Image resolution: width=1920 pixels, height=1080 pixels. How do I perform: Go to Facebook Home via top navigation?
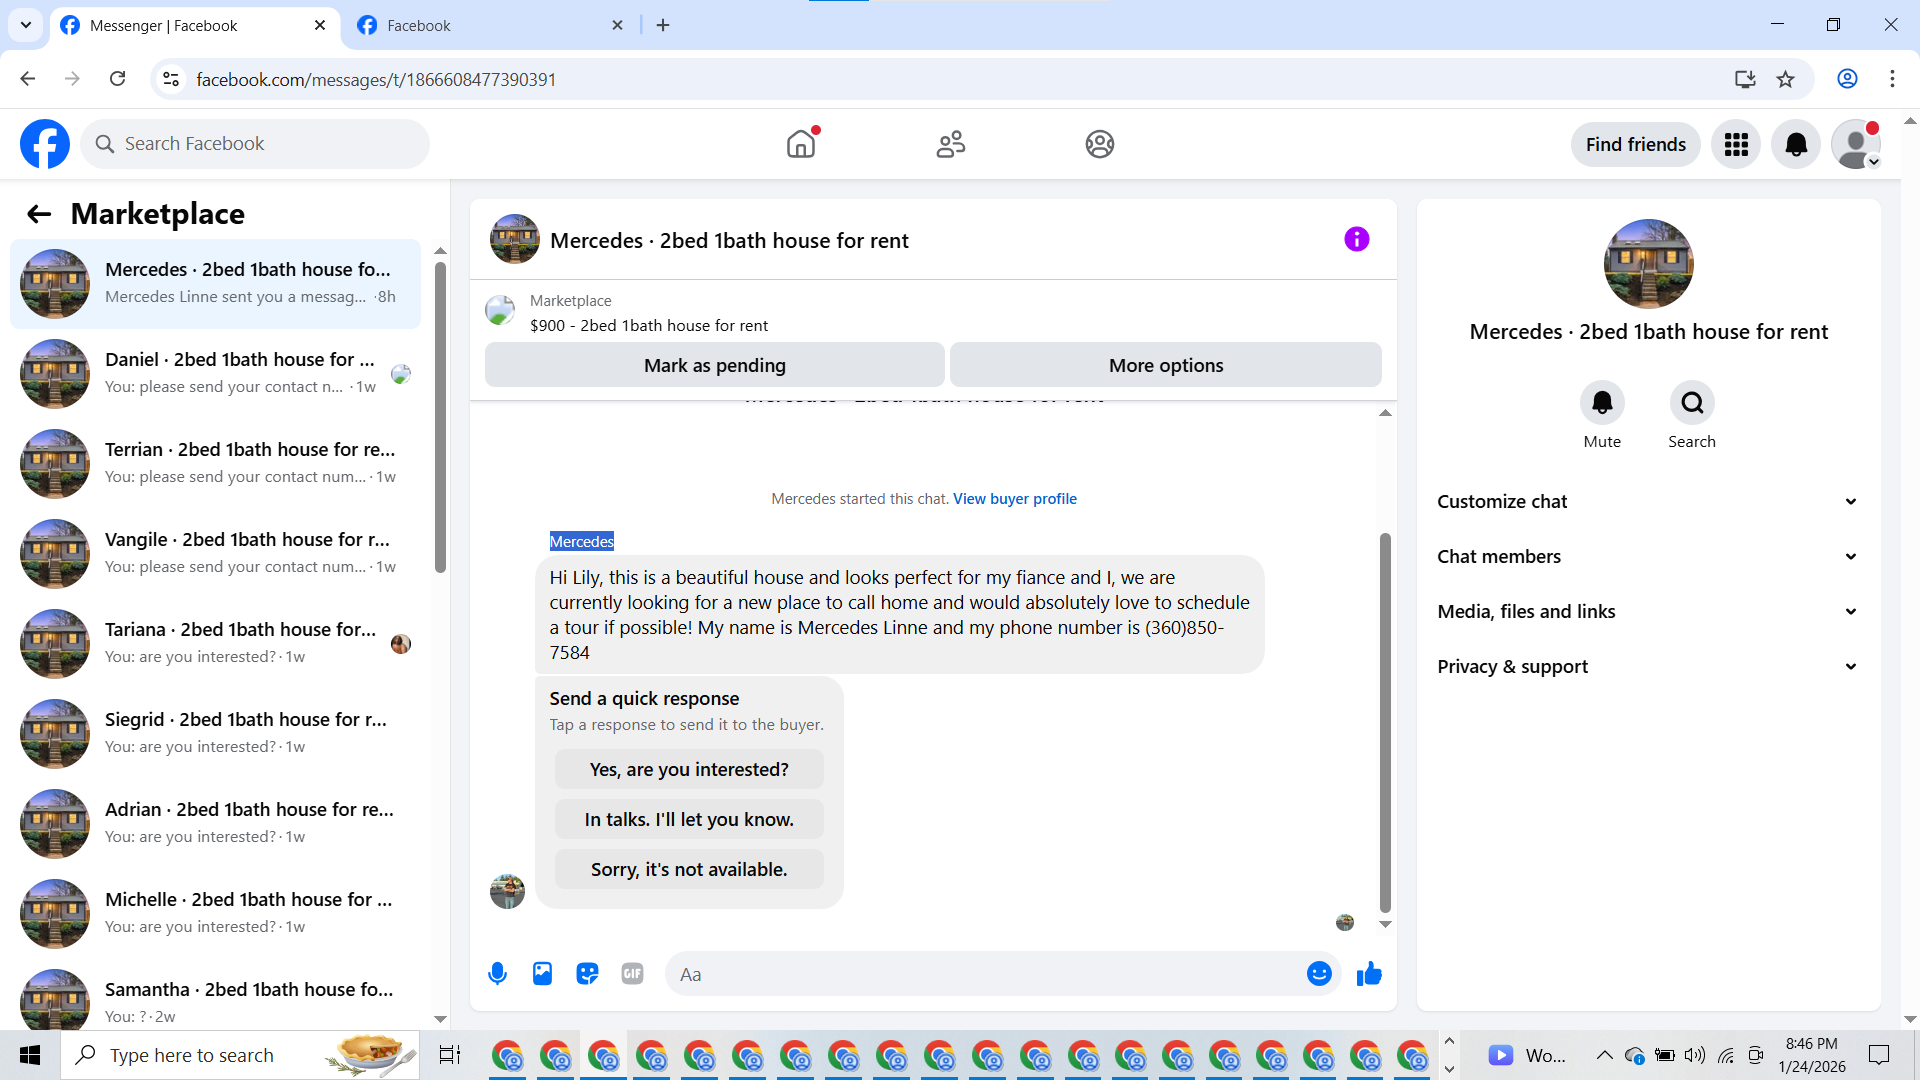[801, 145]
